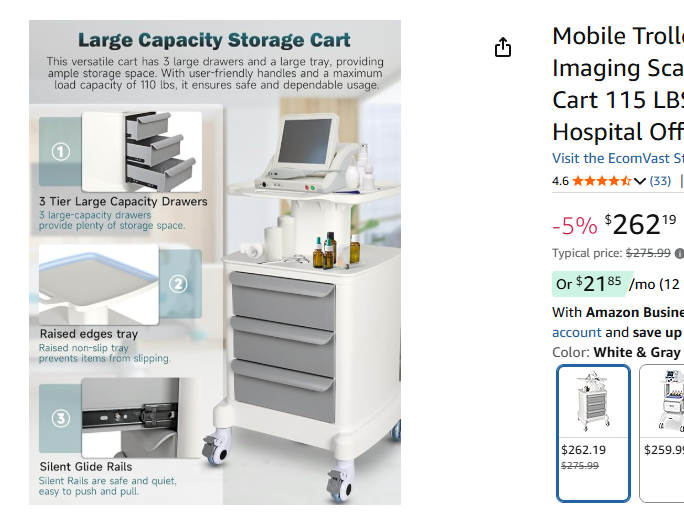Viewport: 684px width, 516px height.
Task: Open the star rating breakdown chevron
Action: coord(640,181)
